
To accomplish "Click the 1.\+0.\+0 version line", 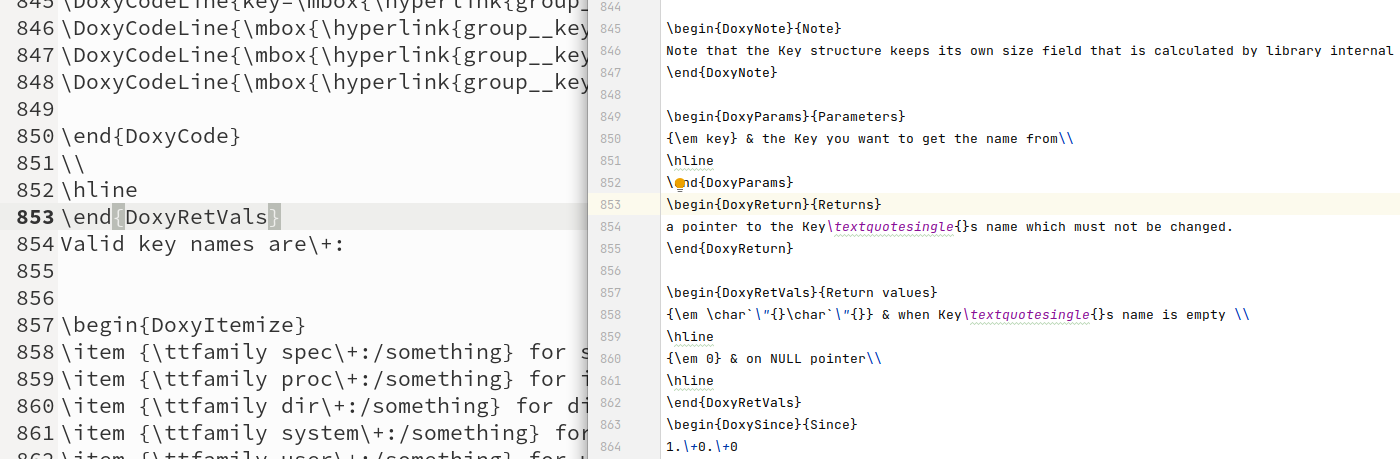I will 702,446.
